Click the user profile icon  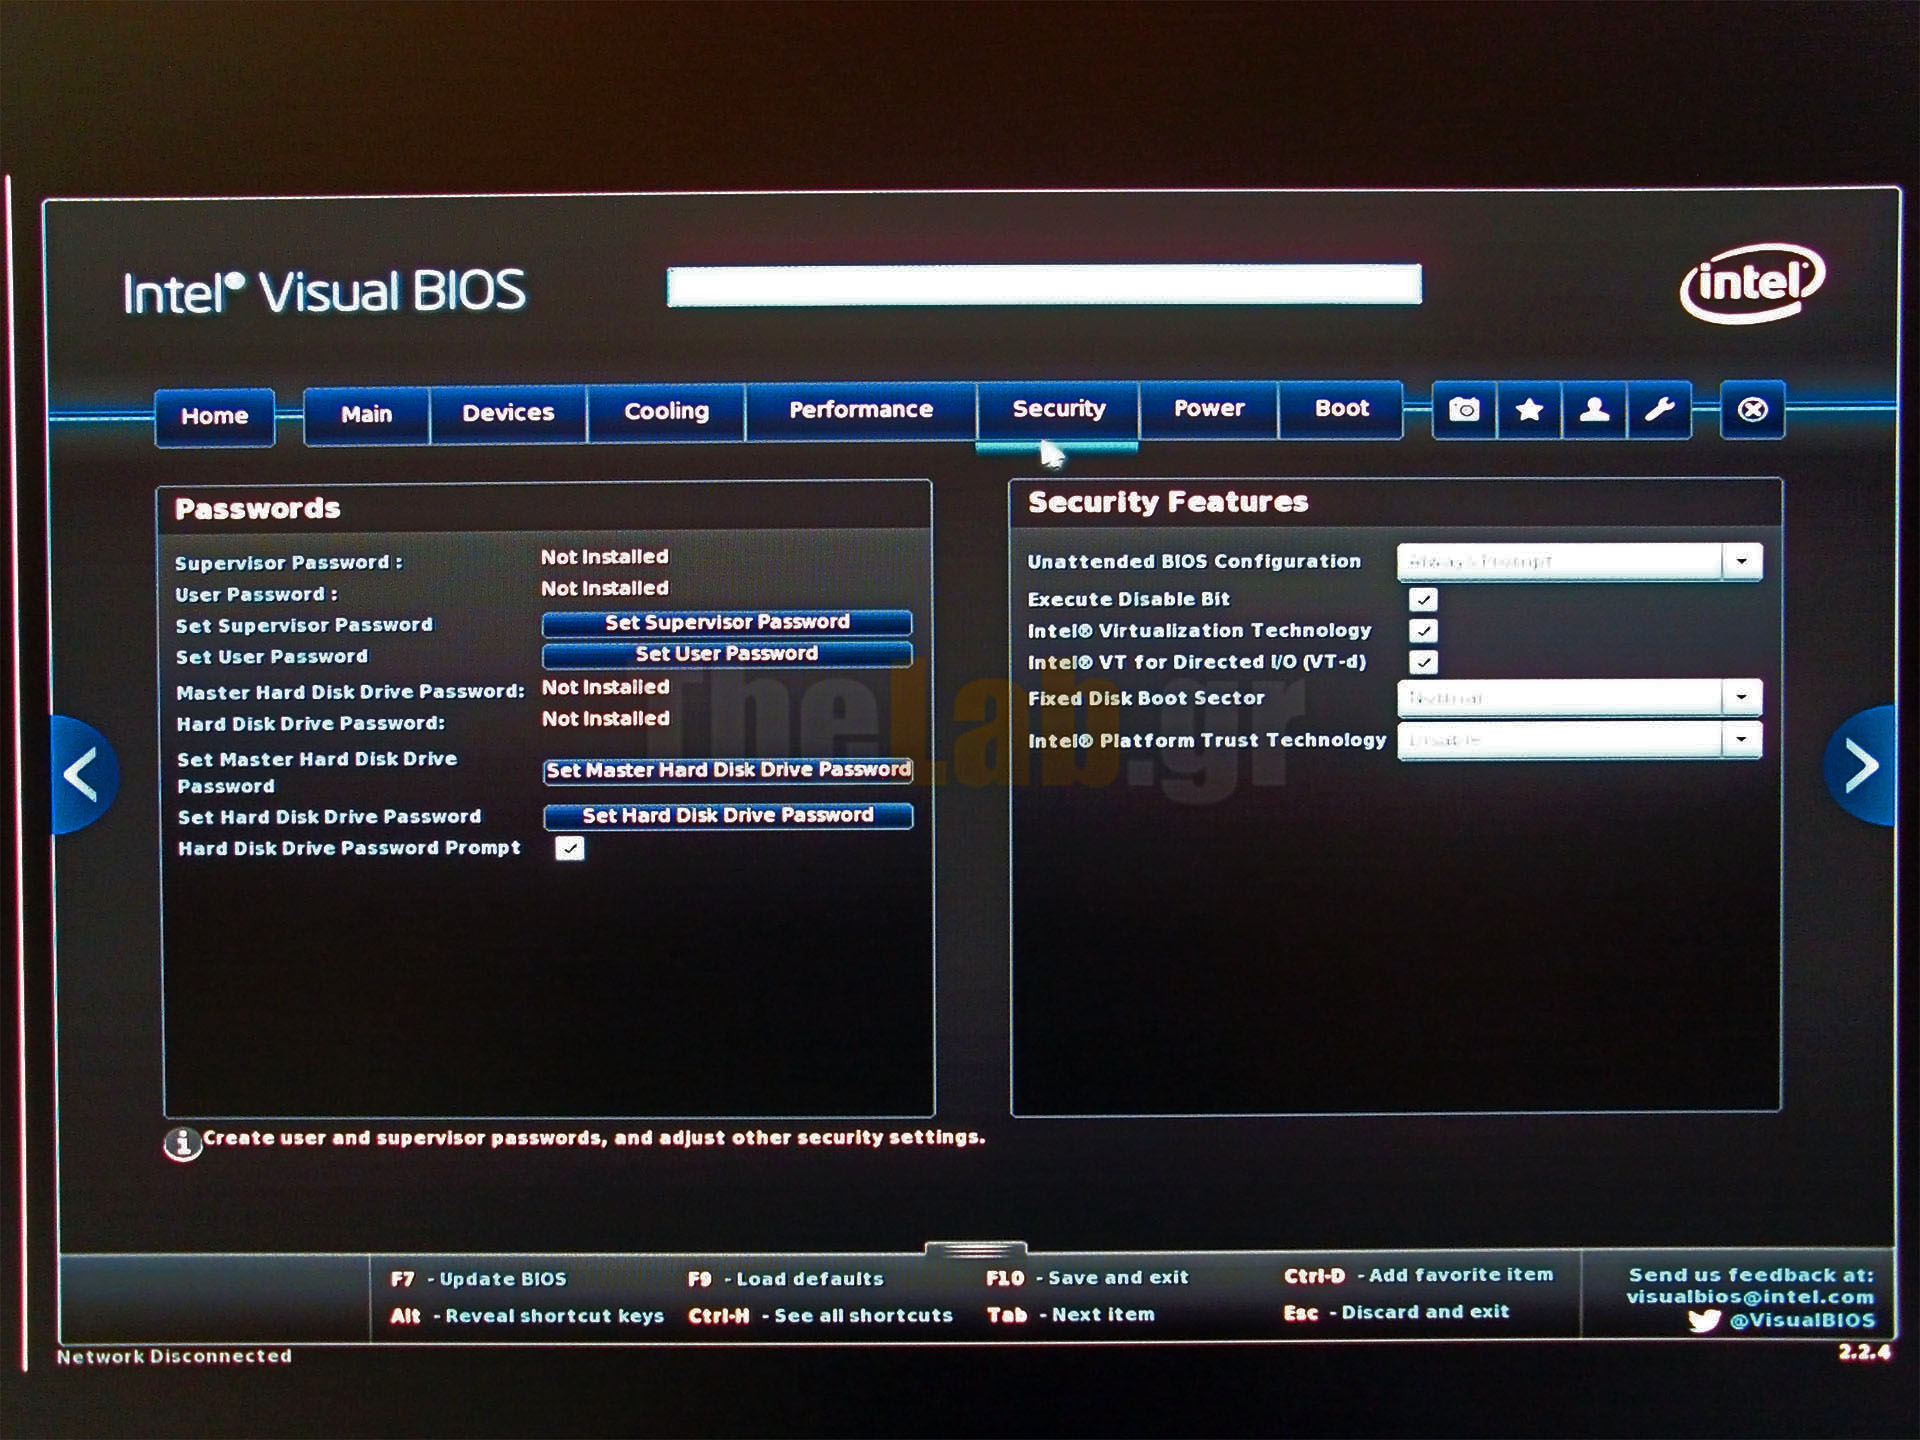coord(1594,410)
